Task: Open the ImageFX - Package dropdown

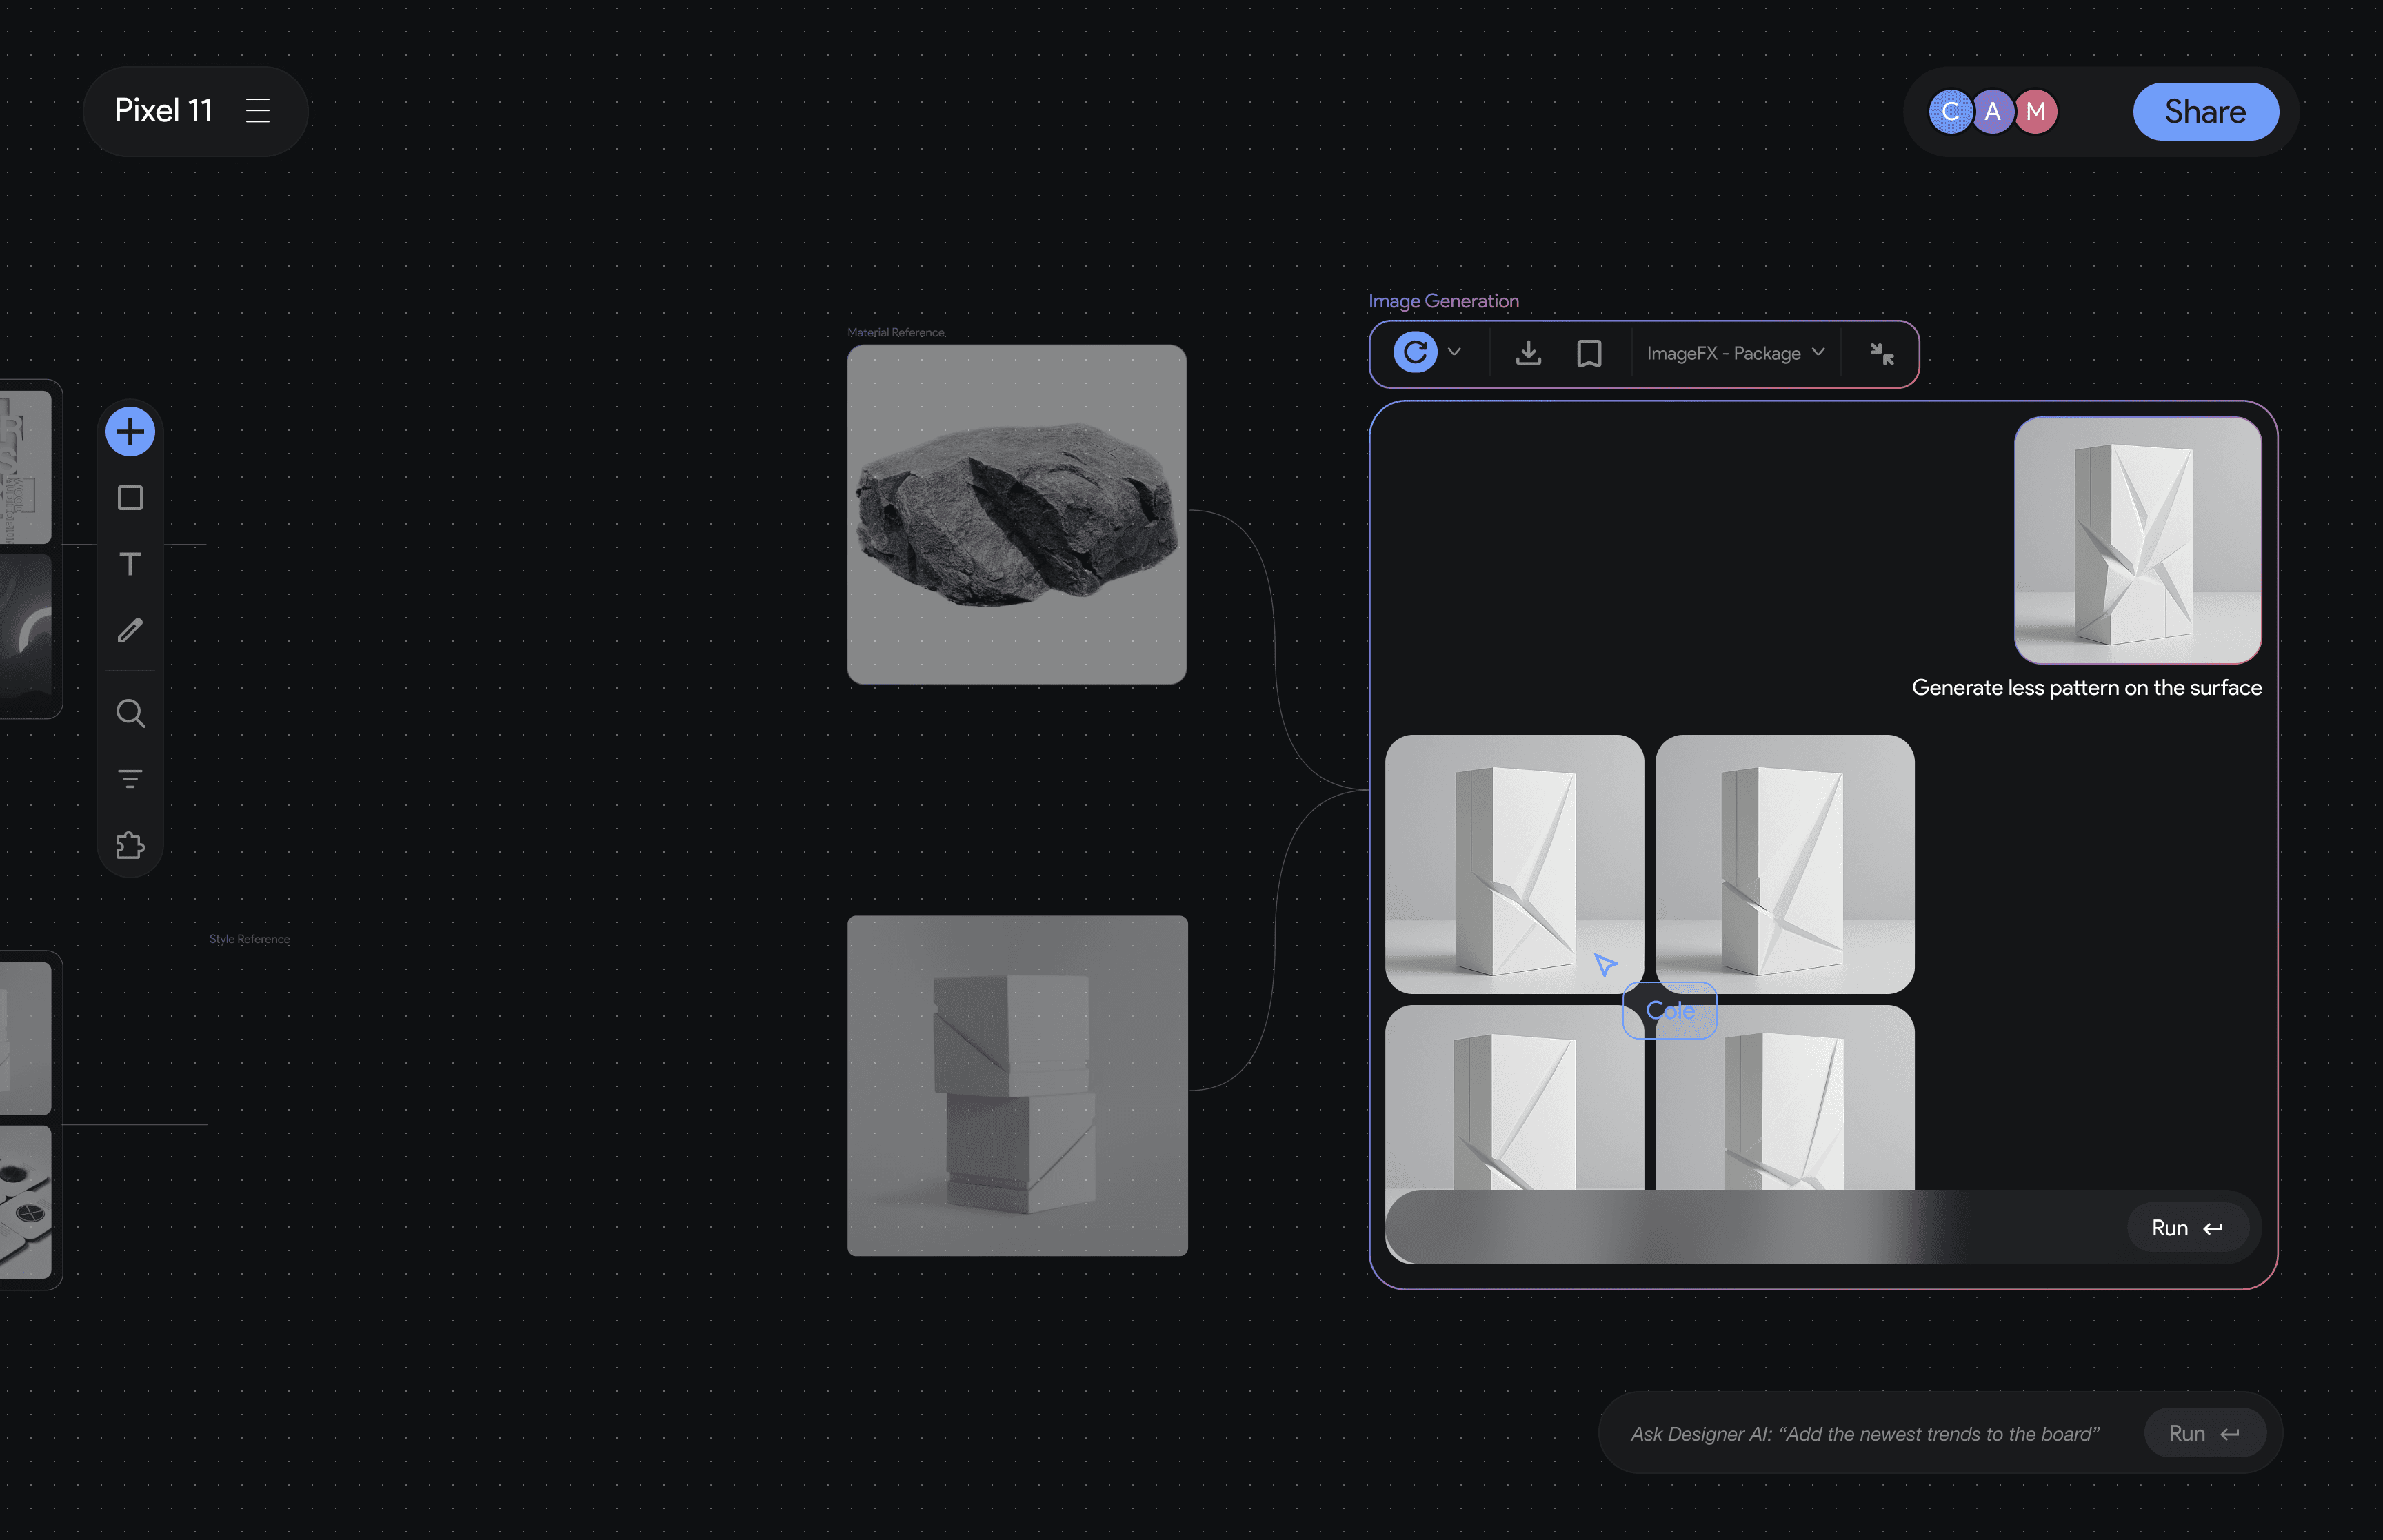Action: (x=1735, y=353)
